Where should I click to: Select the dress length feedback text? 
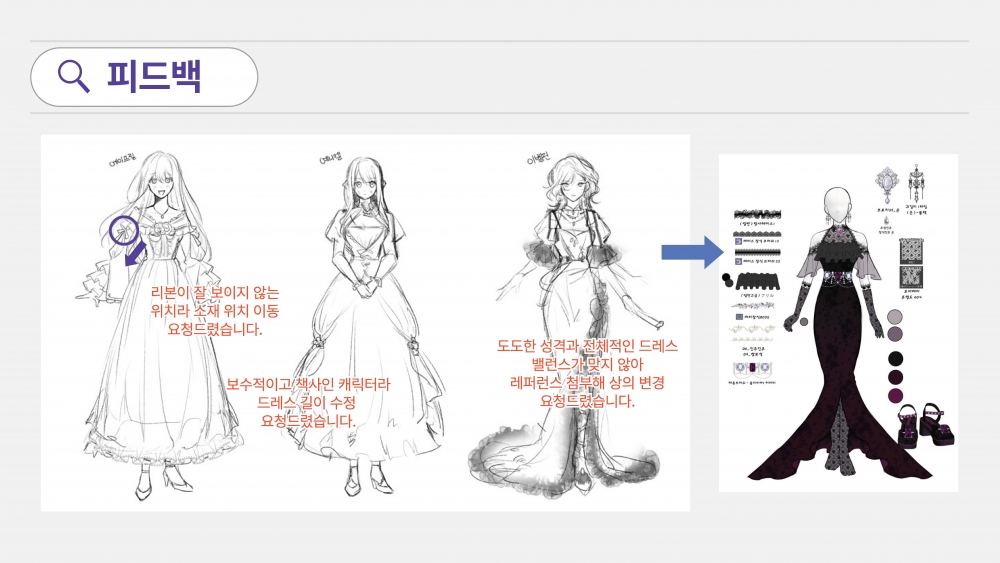click(x=308, y=402)
